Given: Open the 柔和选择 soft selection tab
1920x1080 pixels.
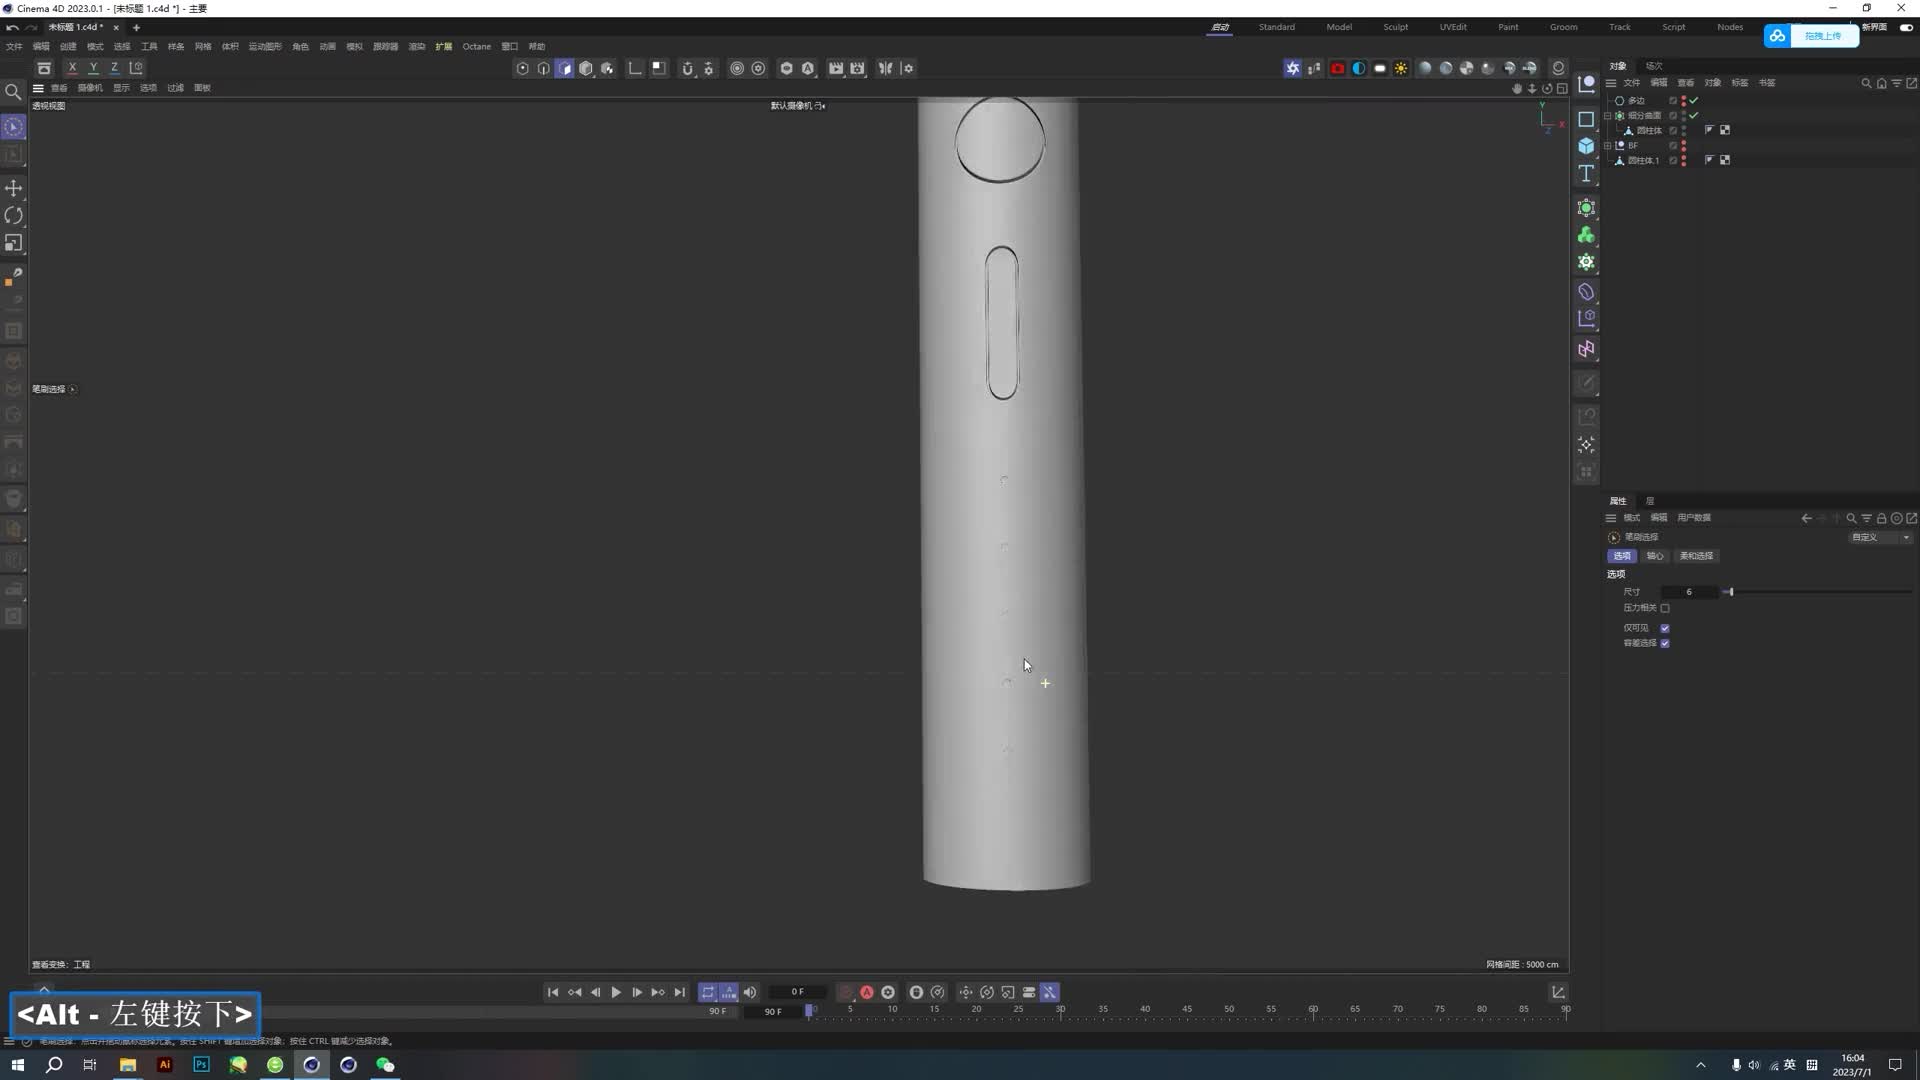Looking at the screenshot, I should click(x=1696, y=556).
